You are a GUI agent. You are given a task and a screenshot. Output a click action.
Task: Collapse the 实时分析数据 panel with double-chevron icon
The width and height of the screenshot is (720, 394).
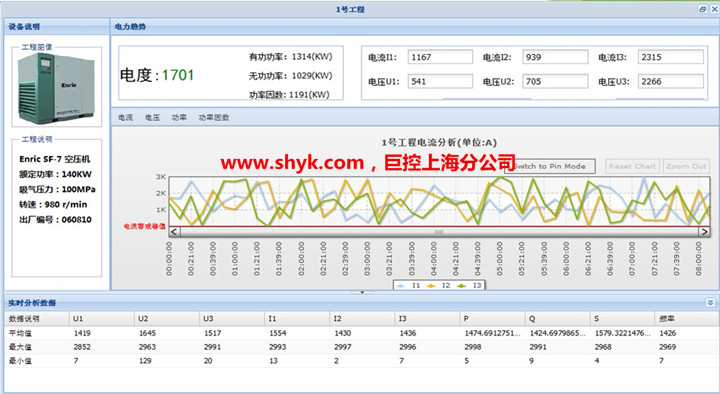[710, 302]
